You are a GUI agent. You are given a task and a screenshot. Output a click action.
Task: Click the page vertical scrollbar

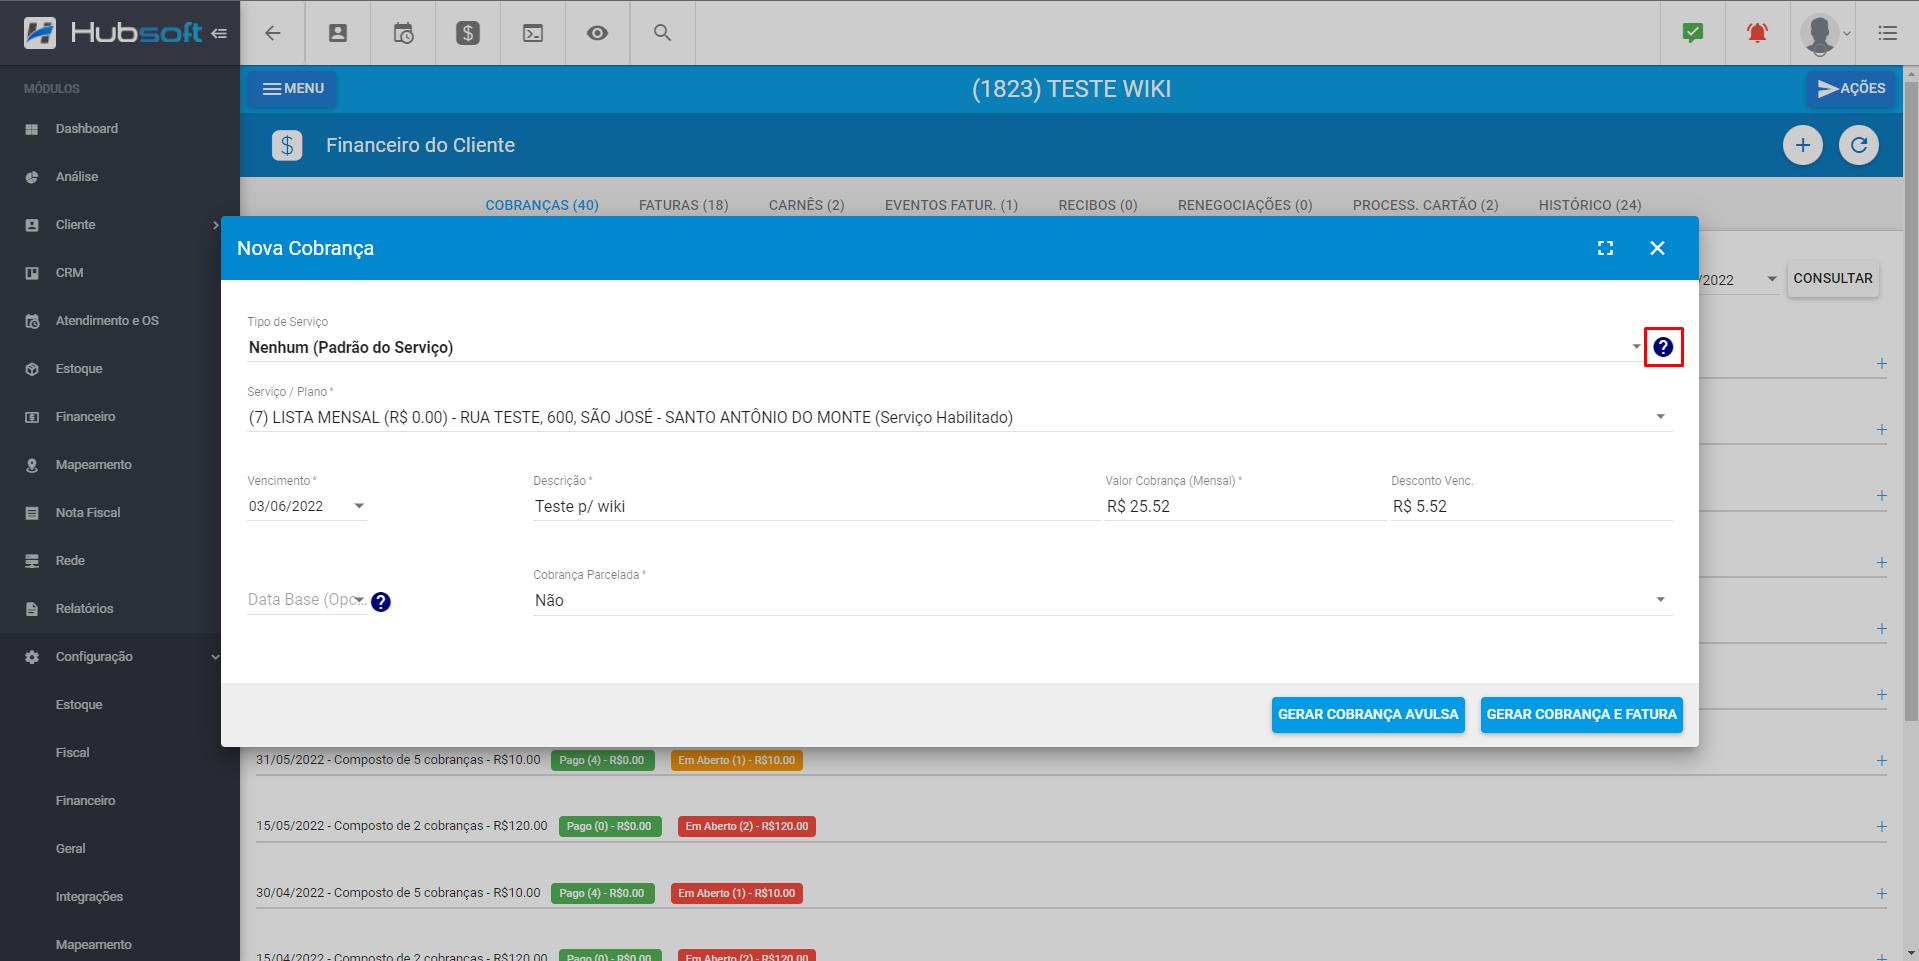(1911, 400)
